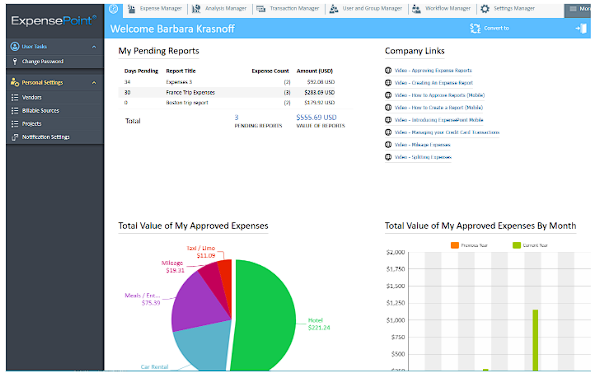Click the Expense Manager icon
This screenshot has width=598, height=377.
[x=132, y=9]
